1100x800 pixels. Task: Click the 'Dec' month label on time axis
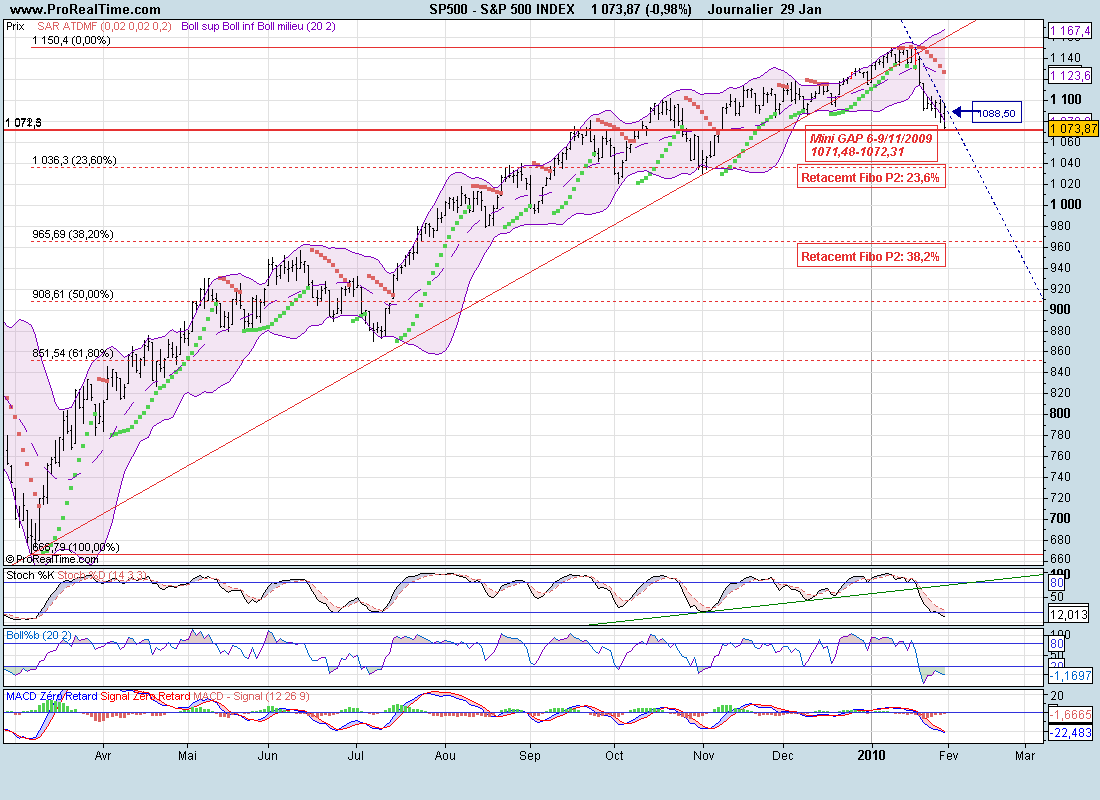783,756
